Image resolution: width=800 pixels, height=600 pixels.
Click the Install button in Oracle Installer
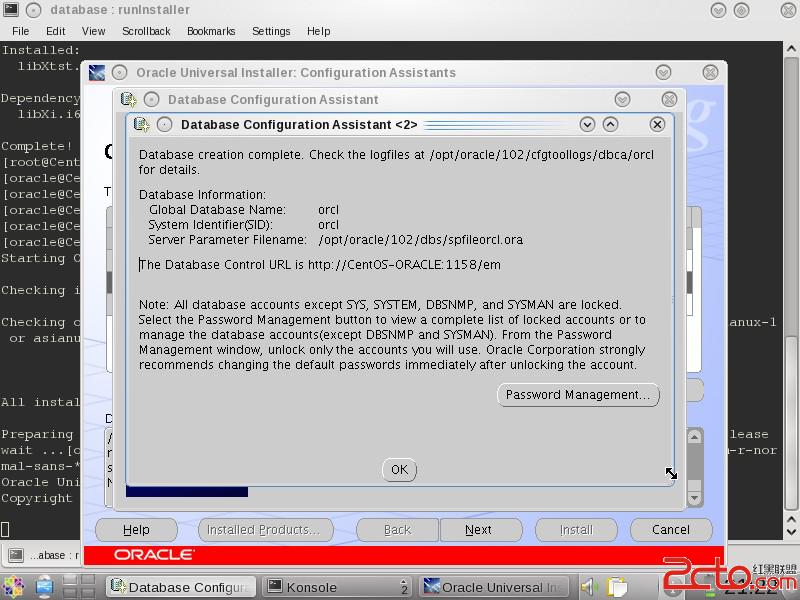[x=576, y=530]
